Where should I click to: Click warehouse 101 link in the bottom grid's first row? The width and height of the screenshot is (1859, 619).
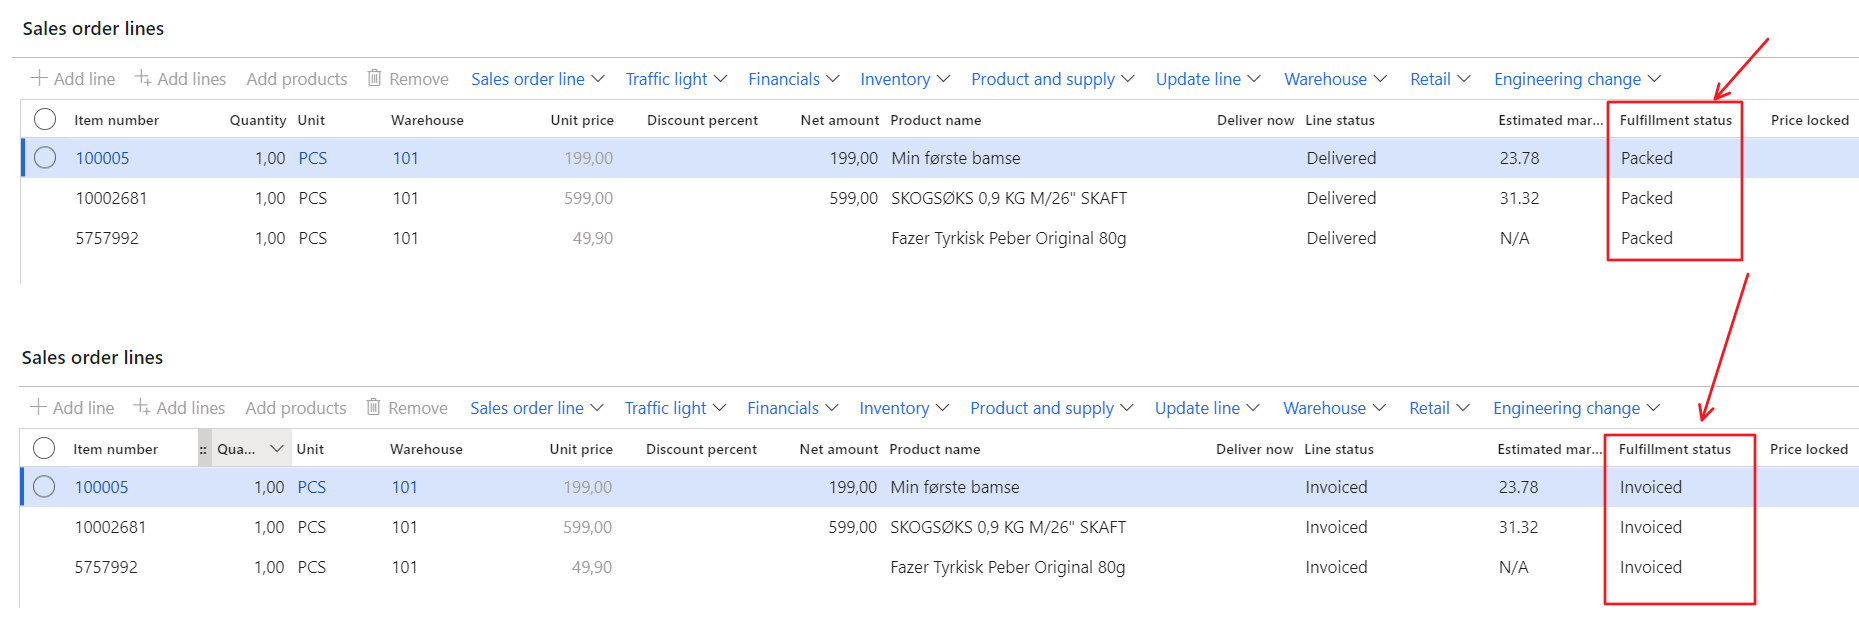click(404, 487)
